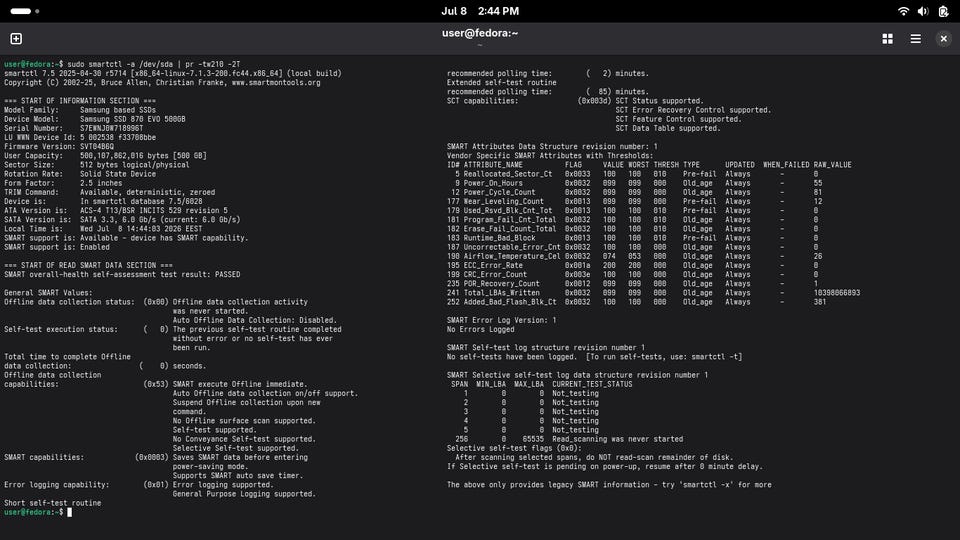This screenshot has height=540, width=960.
Task: Click the www.smartmontools.org URL text
Action: [276, 83]
